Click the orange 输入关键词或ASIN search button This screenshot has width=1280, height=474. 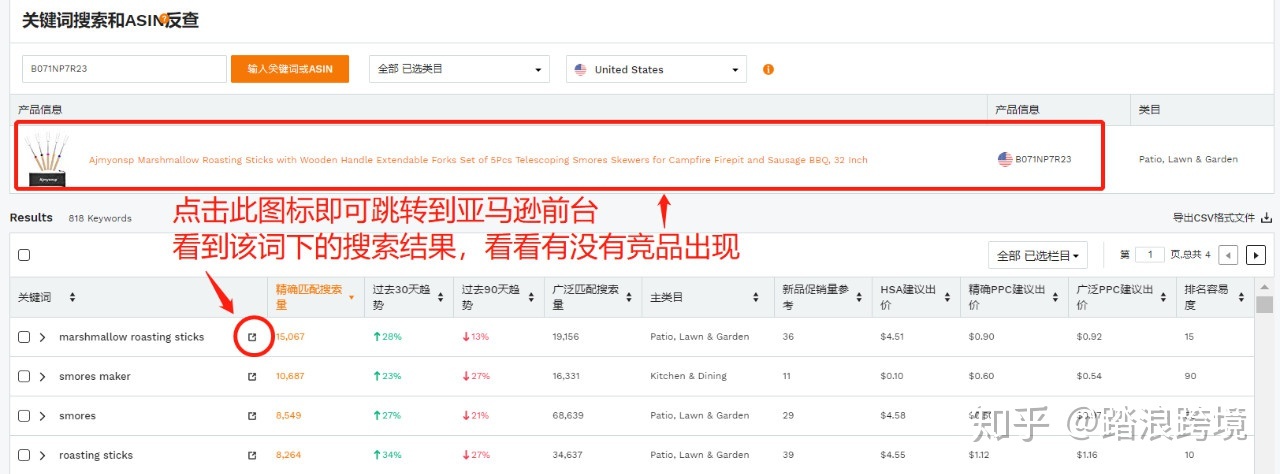[290, 69]
